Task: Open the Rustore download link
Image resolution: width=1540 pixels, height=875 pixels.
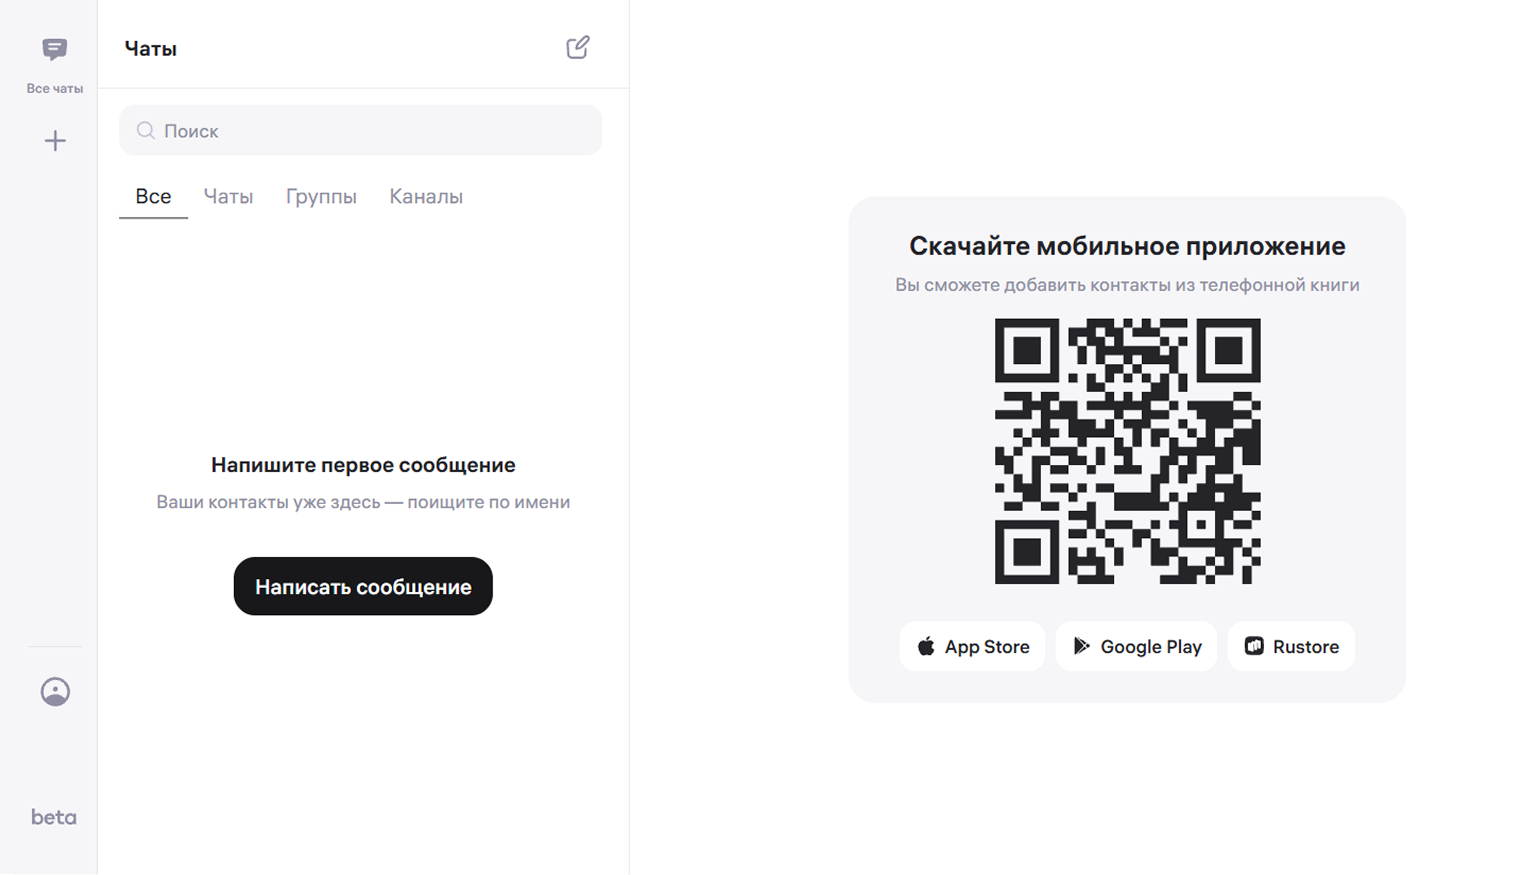Action: 1291,646
